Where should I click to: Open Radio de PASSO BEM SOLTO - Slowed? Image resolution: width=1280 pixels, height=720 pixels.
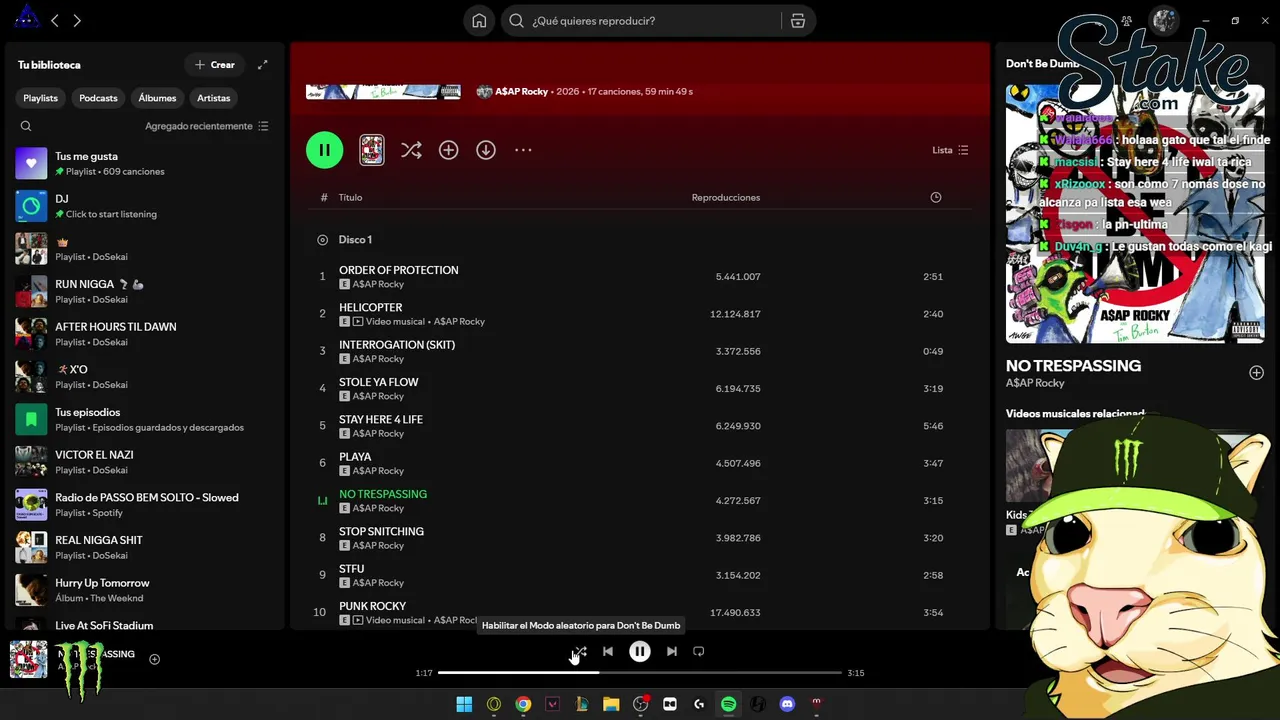pos(142,505)
